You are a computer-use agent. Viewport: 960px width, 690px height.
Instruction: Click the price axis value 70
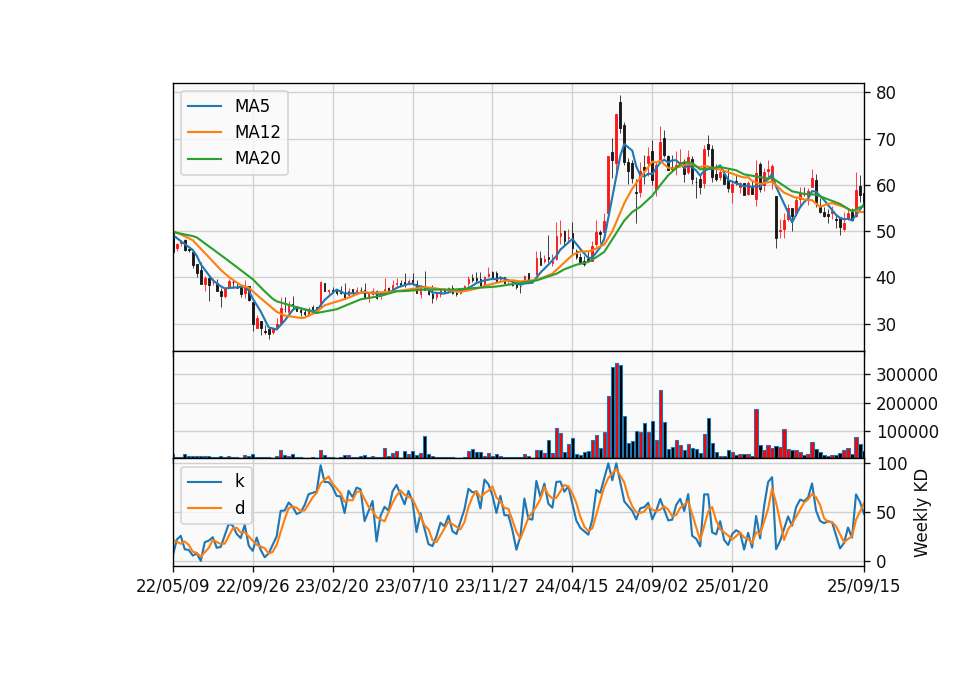[x=886, y=140]
